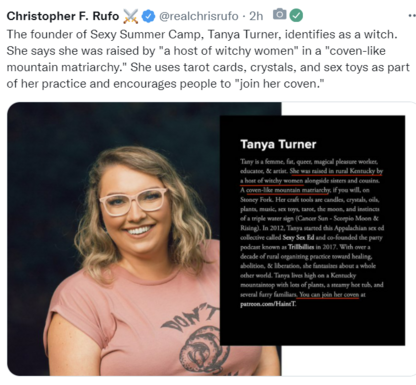Open Christopher F. Rufo's profile name

(x=63, y=16)
